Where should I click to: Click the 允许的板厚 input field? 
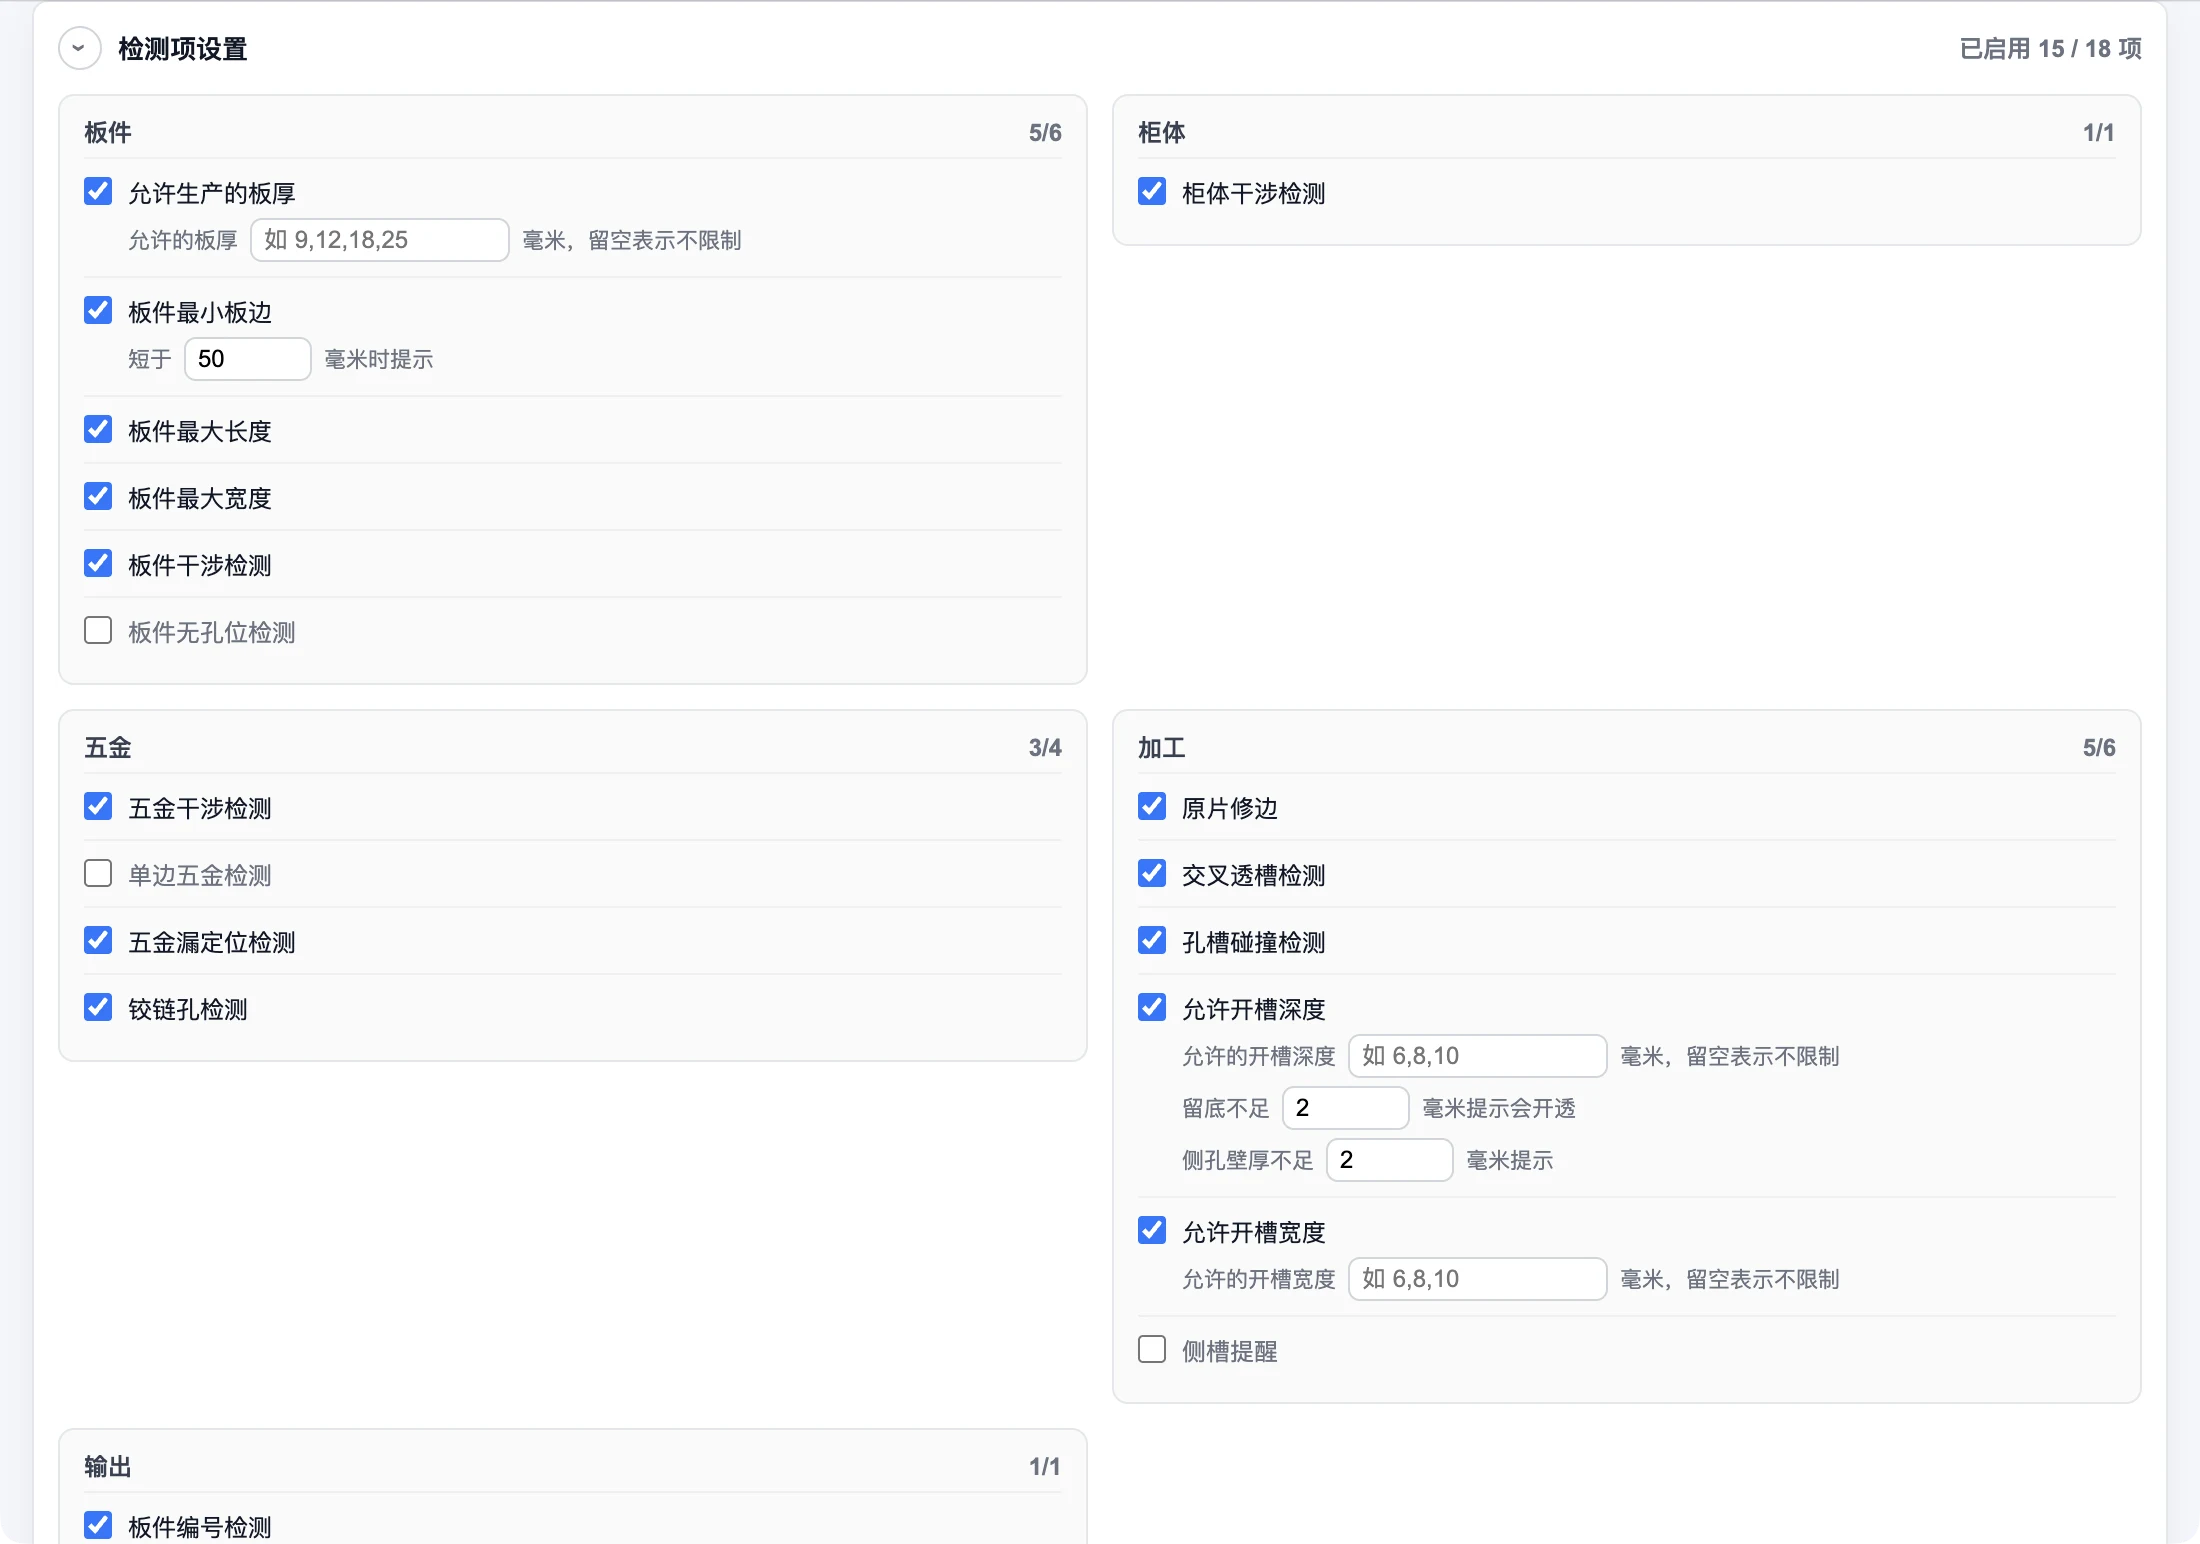click(x=379, y=240)
